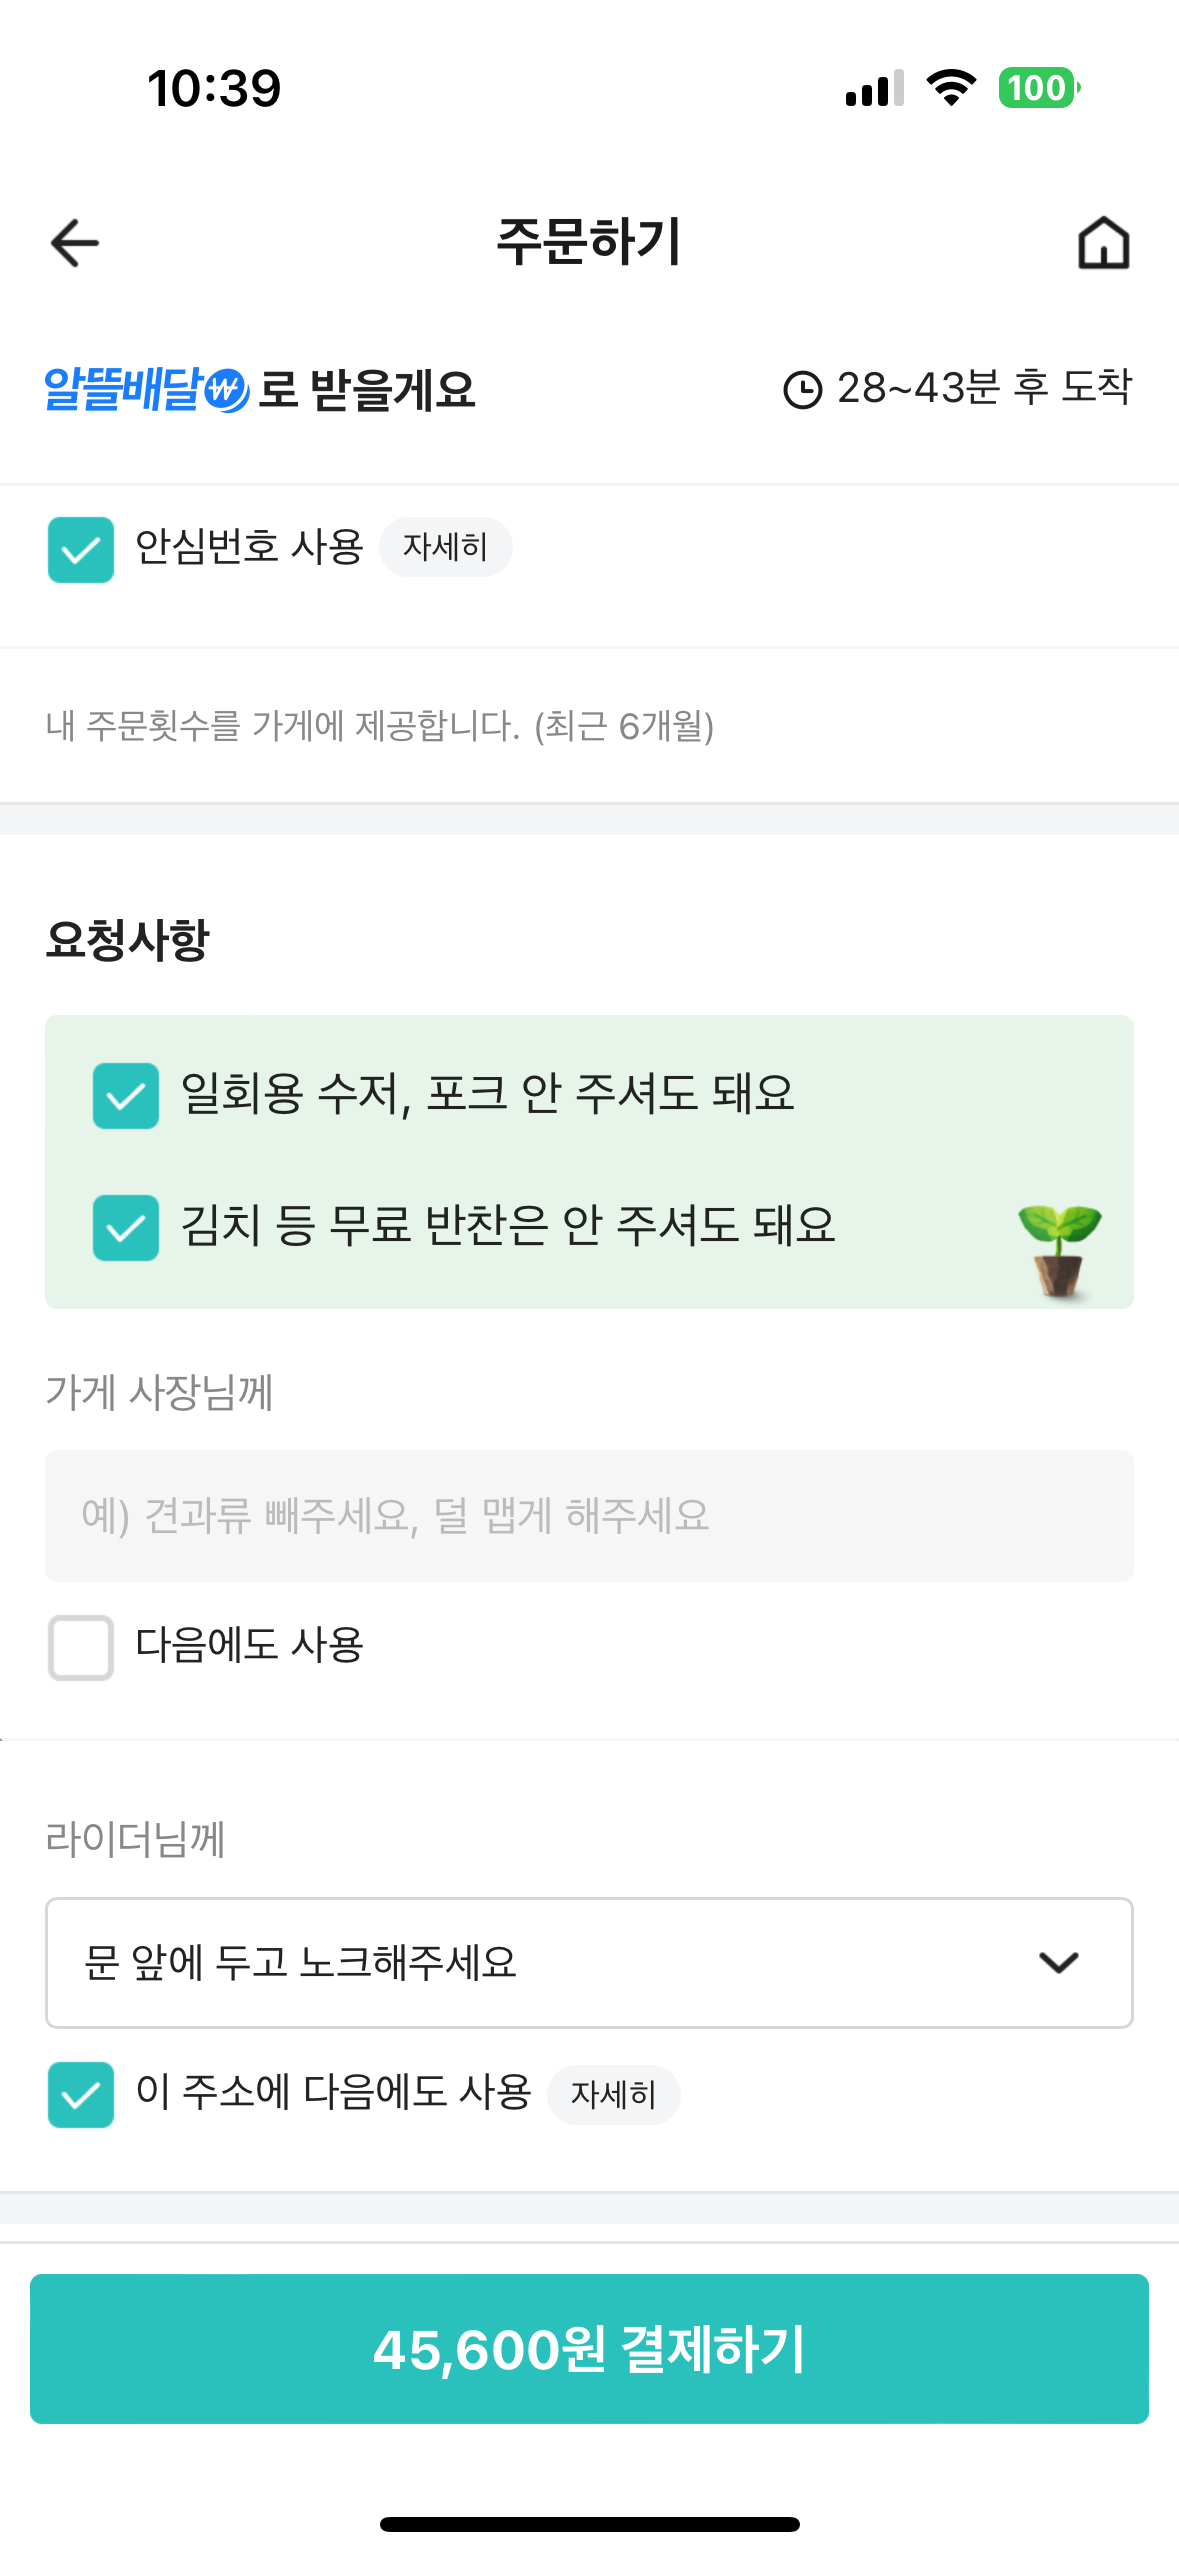The width and height of the screenshot is (1179, 2556).
Task: Tap the 알뜰배달 won badge icon
Action: pyautogui.click(x=227, y=390)
